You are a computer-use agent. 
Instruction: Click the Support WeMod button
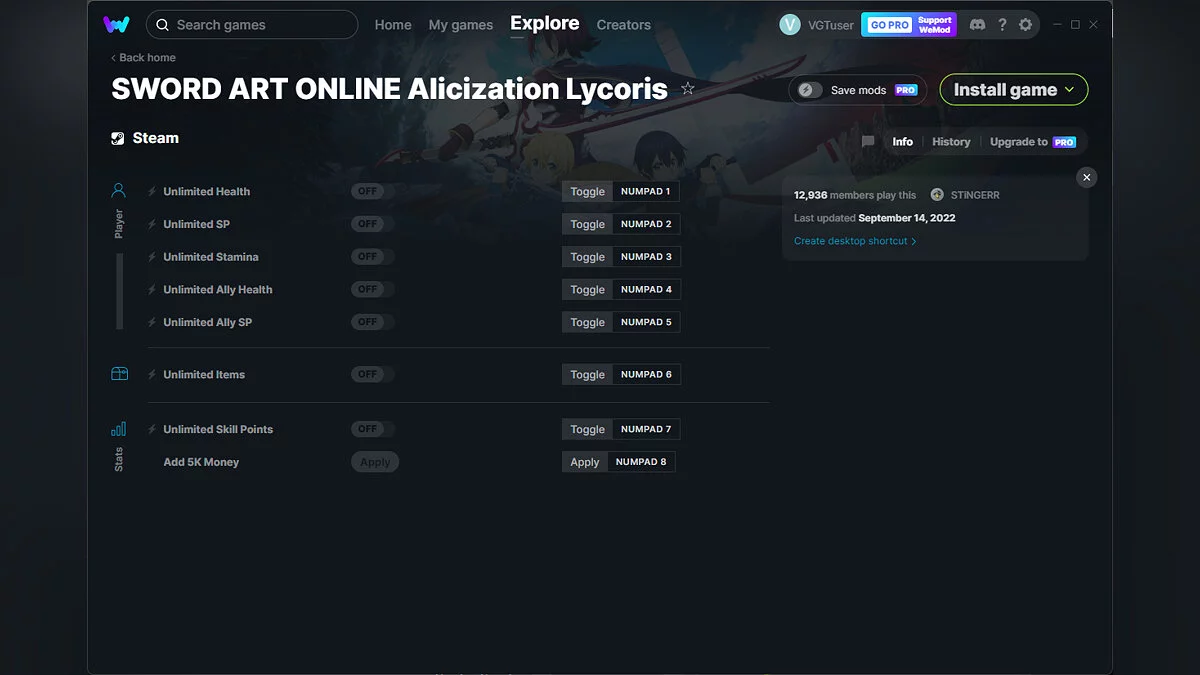935,25
